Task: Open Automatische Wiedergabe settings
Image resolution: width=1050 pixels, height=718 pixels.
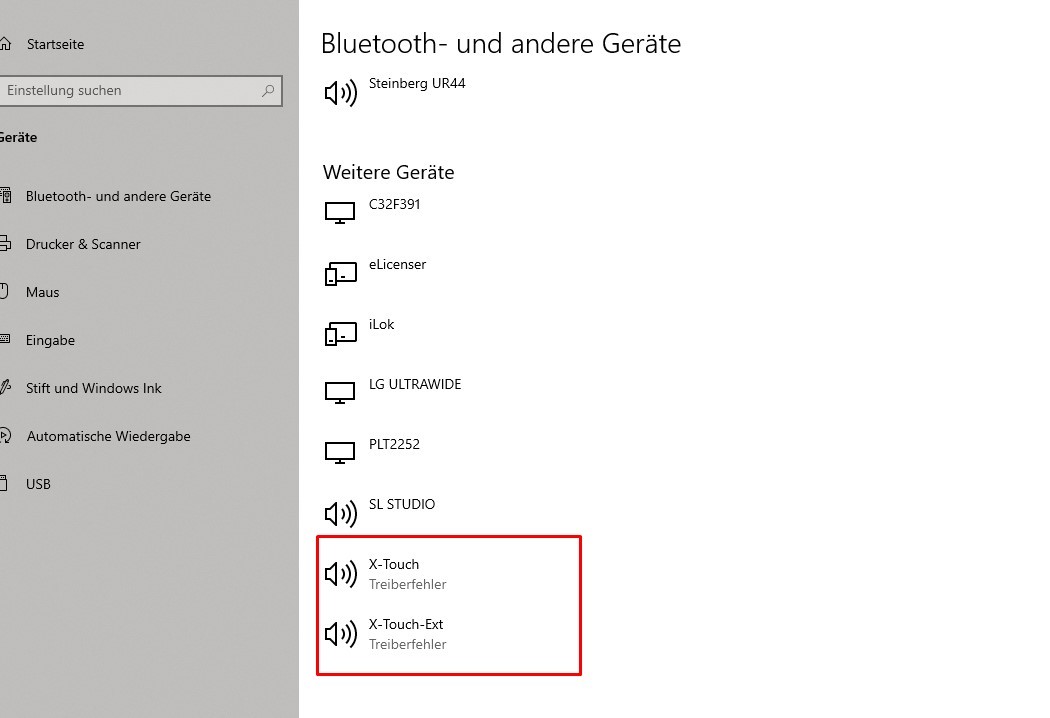Action: pyautogui.click(x=108, y=436)
